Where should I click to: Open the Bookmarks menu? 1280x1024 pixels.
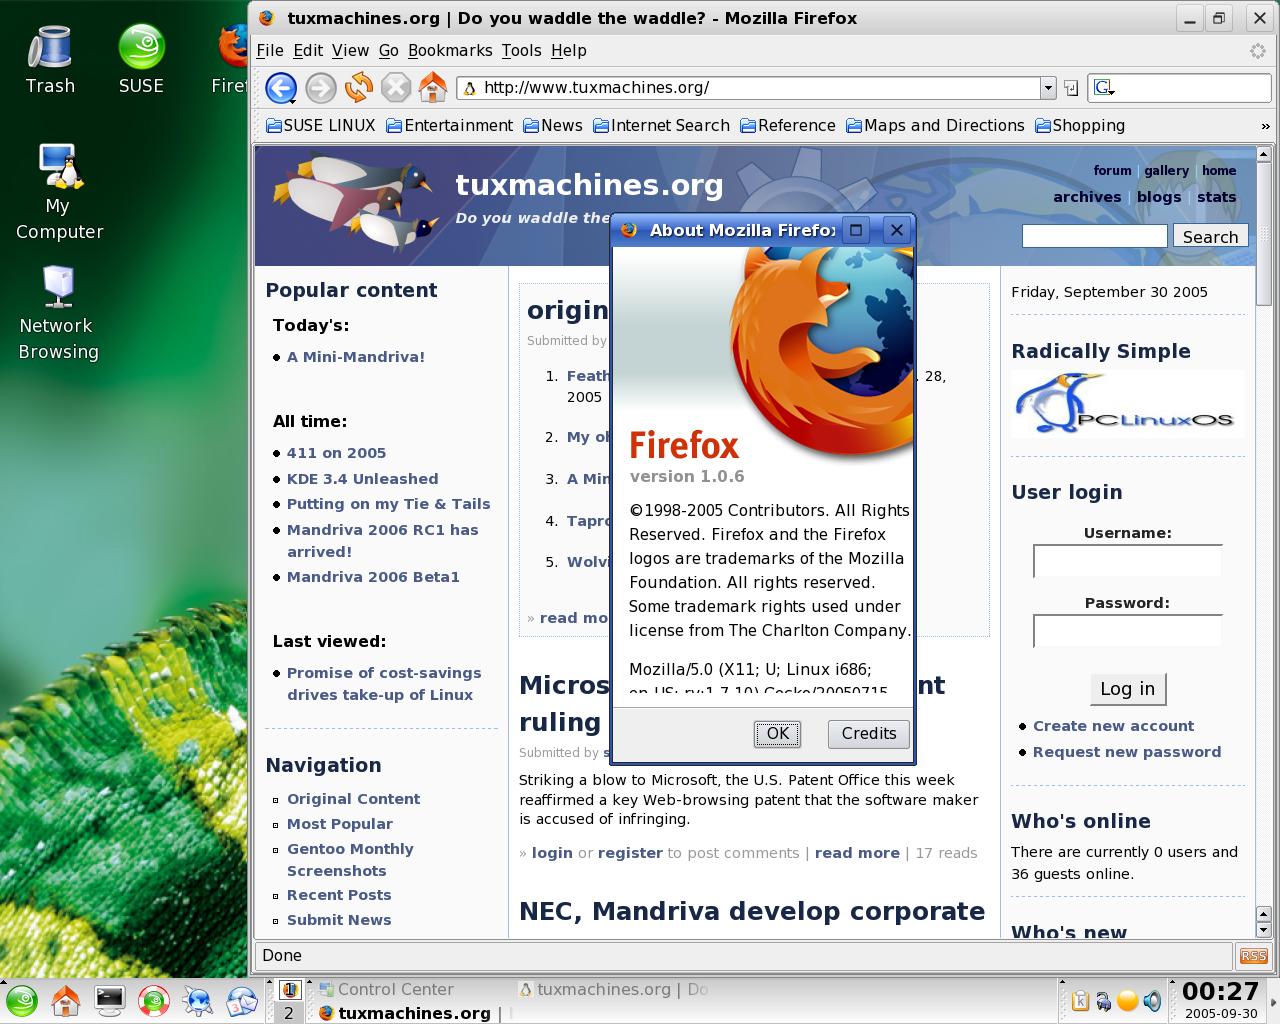tap(450, 50)
